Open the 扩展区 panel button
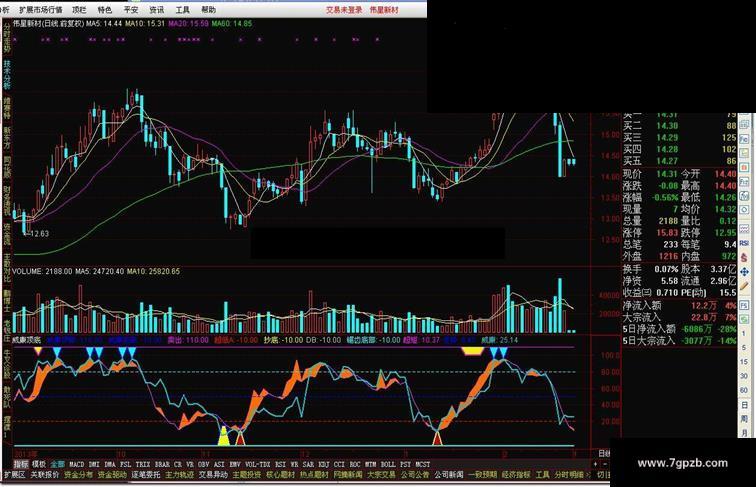The height and width of the screenshot is (487, 756). point(14,475)
